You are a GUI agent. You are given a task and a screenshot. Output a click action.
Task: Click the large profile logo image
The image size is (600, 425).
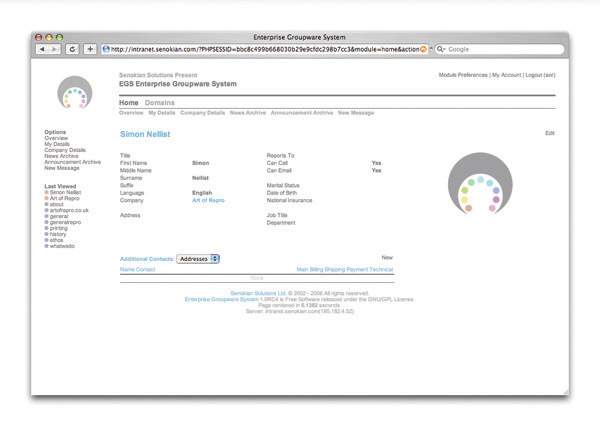[480, 183]
